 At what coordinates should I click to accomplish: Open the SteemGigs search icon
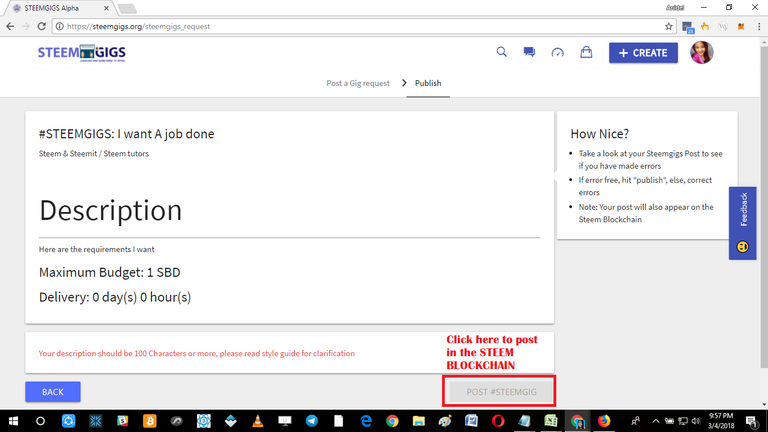coord(502,52)
